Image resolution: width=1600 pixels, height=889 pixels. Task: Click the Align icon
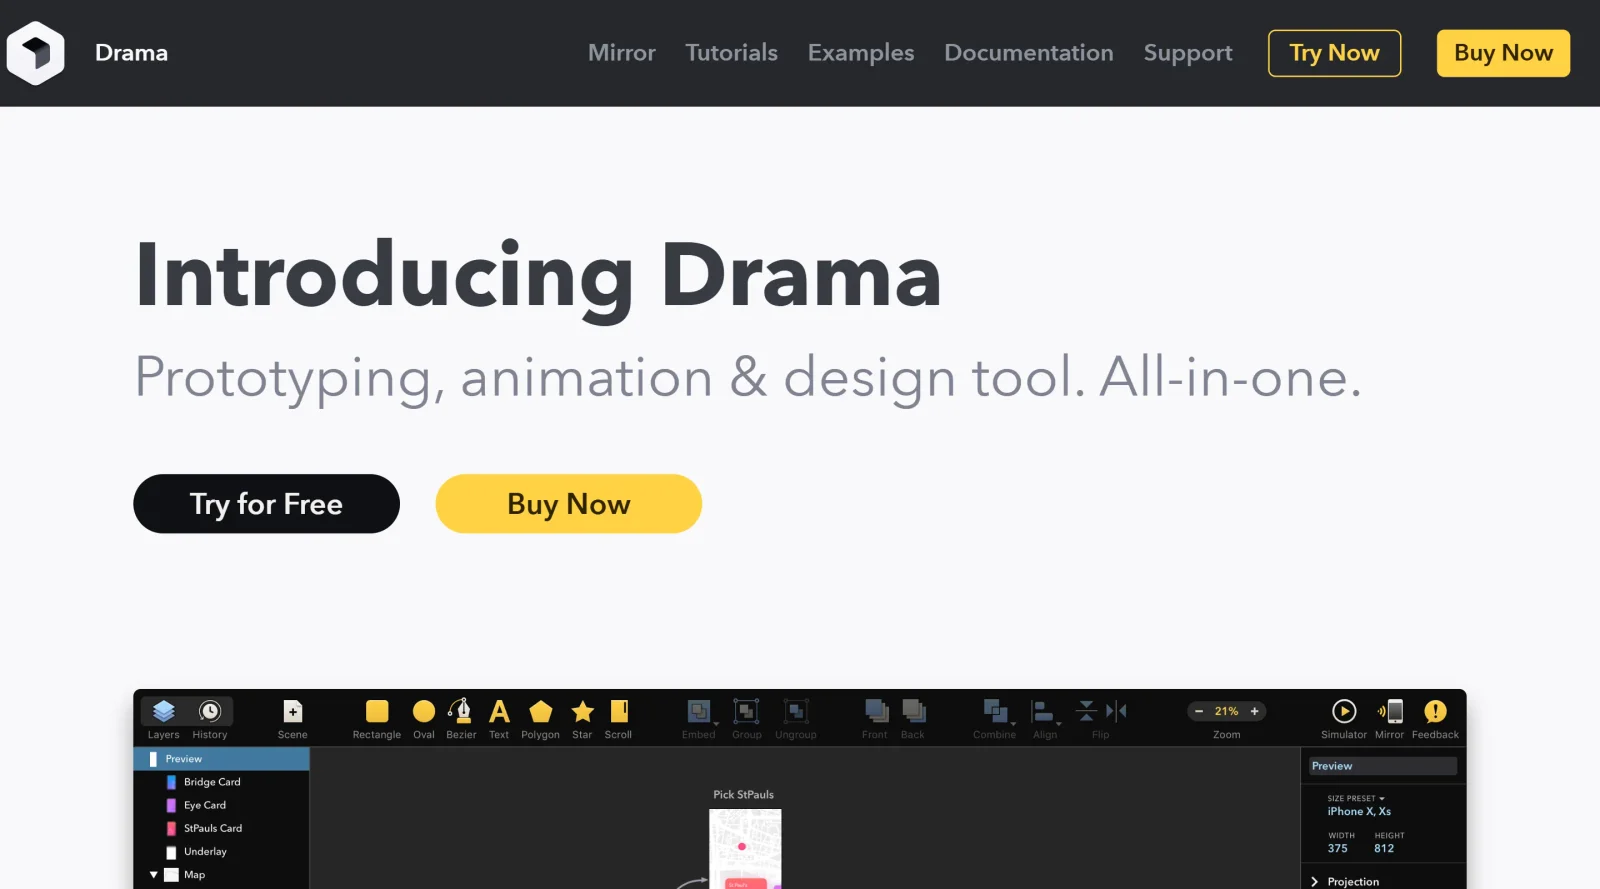coord(1042,711)
